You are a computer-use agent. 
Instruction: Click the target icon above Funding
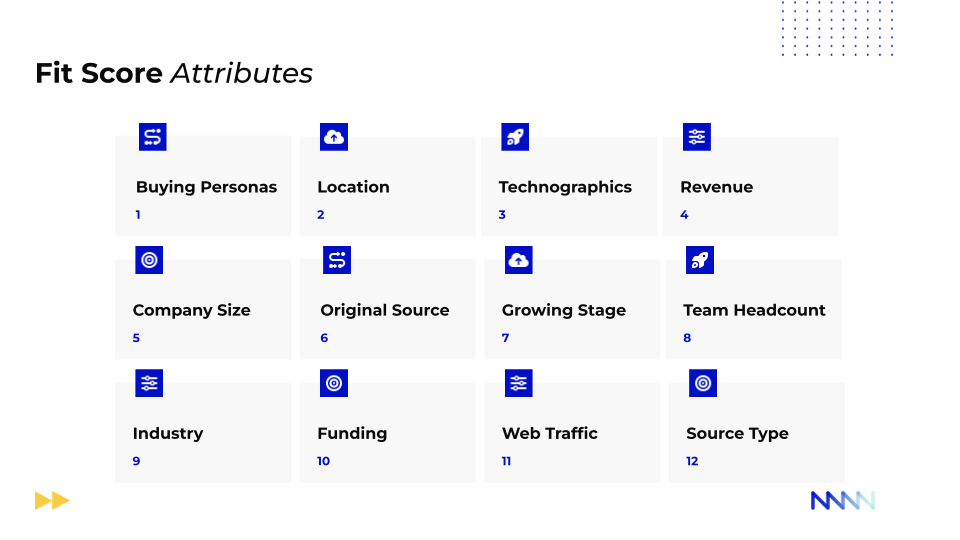click(334, 383)
